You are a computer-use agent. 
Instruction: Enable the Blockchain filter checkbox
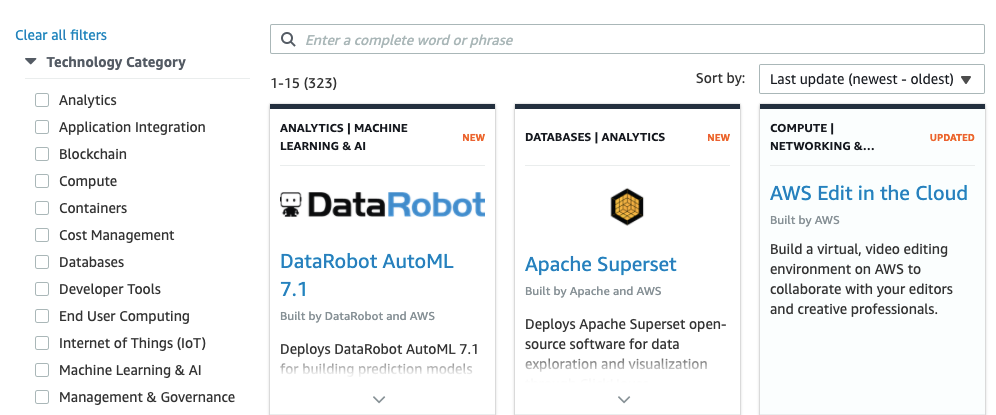[42, 154]
